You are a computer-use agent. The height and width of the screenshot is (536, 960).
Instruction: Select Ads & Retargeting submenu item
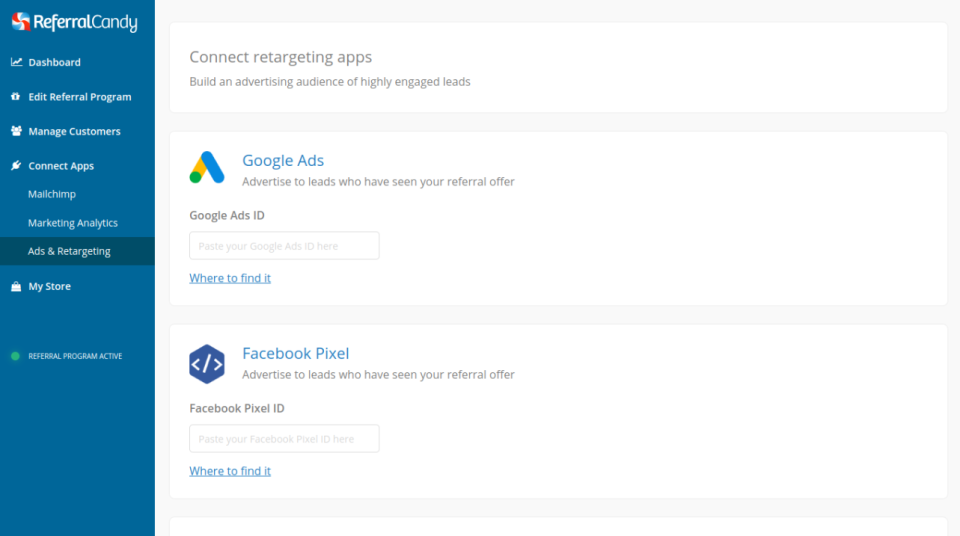[69, 251]
